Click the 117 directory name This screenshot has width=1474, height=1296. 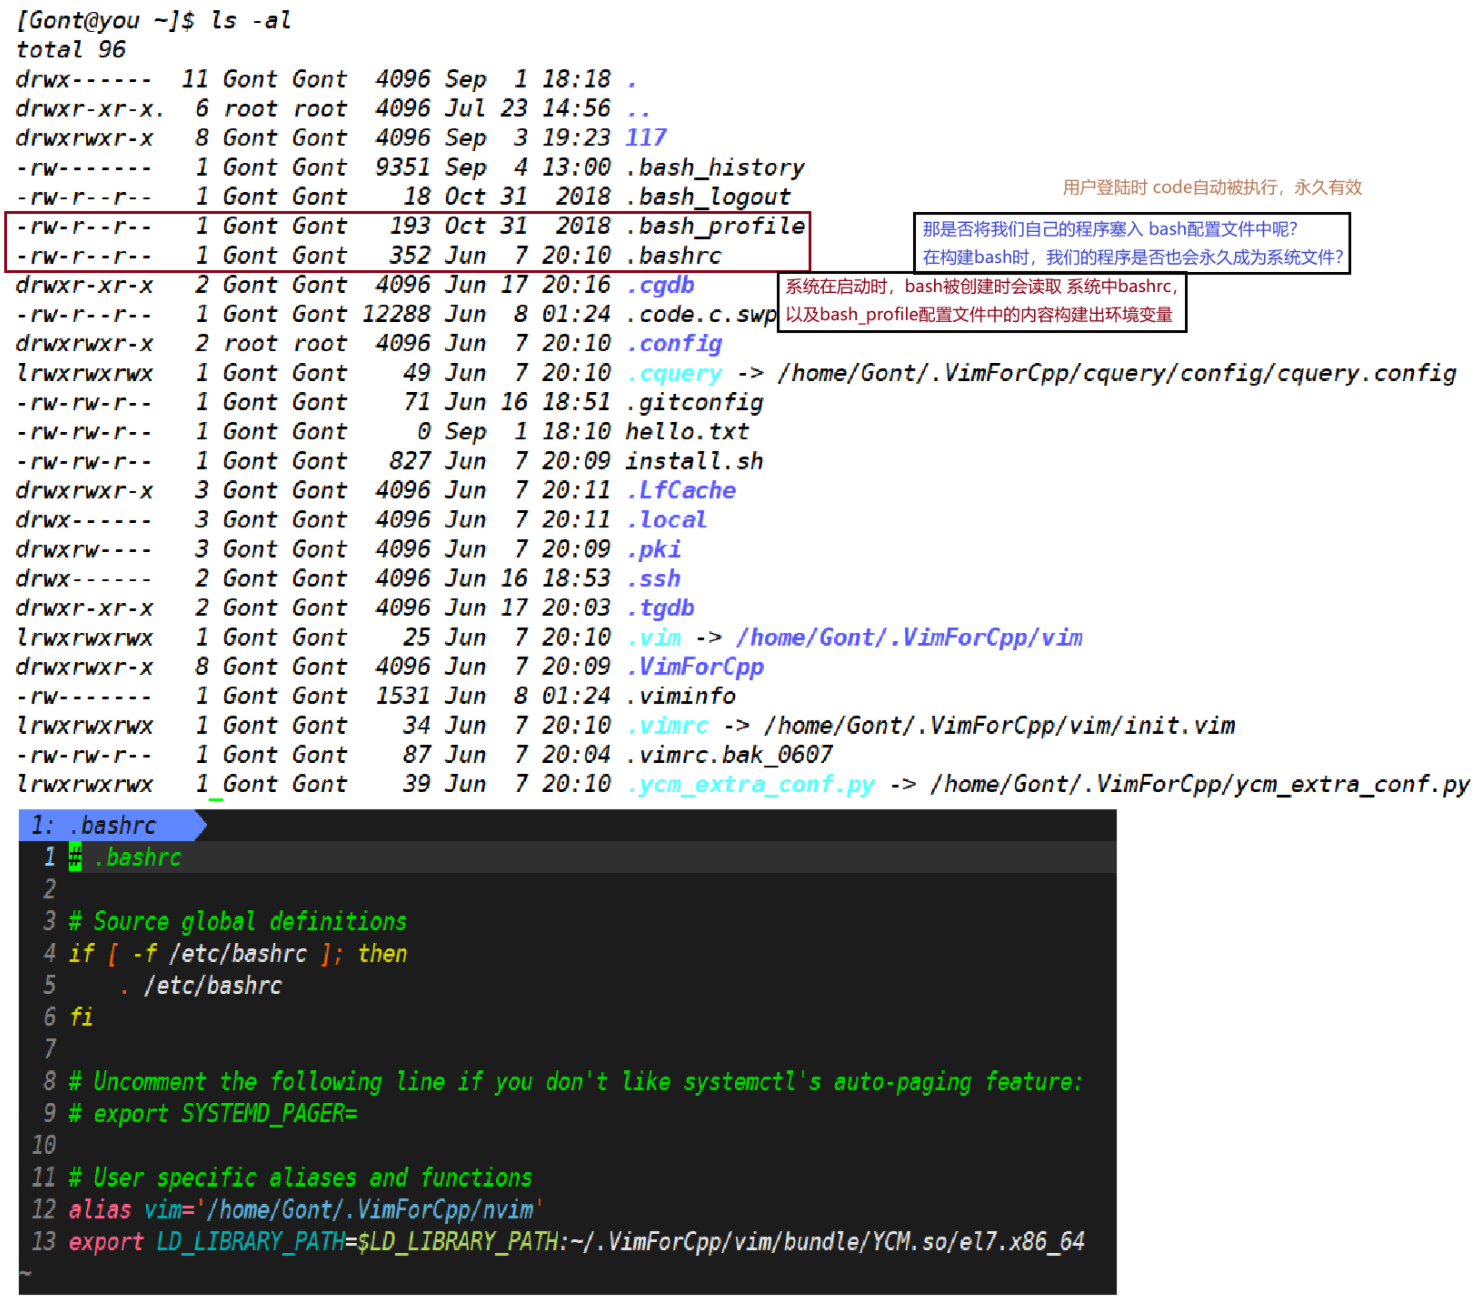646,137
